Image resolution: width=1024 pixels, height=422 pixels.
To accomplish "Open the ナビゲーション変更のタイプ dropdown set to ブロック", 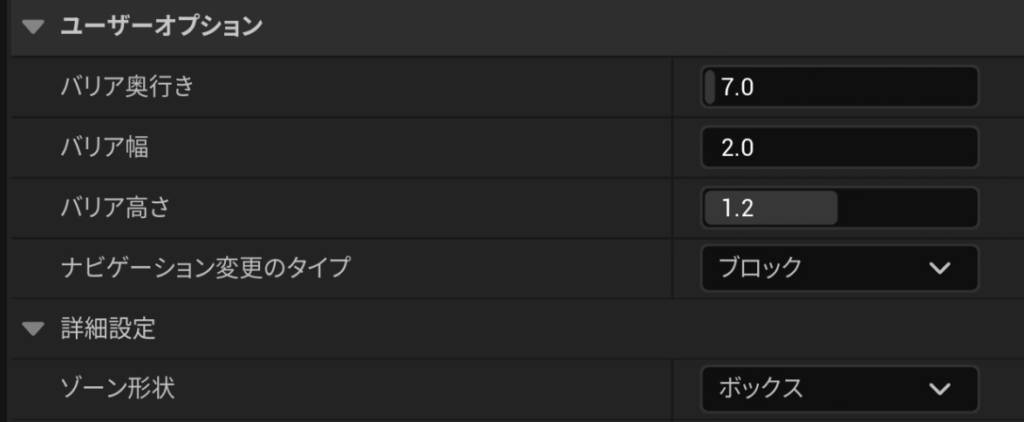I will (x=838, y=268).
